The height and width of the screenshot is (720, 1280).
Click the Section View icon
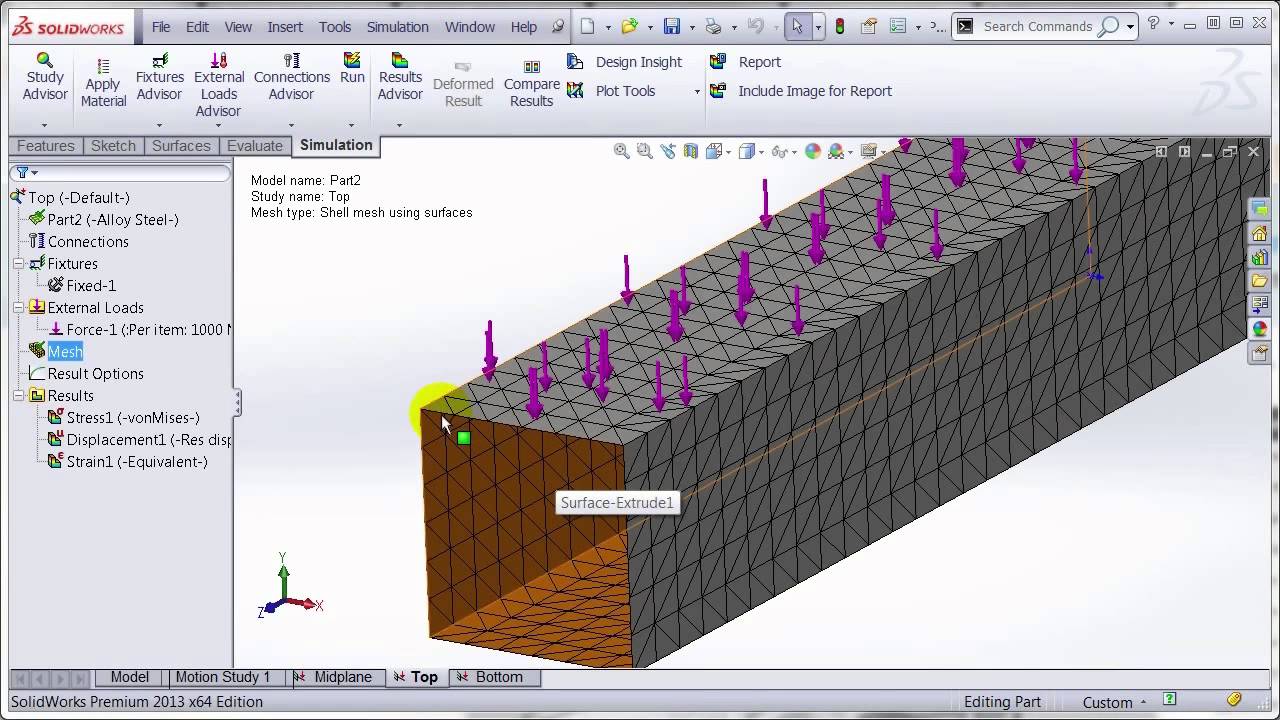pos(691,151)
